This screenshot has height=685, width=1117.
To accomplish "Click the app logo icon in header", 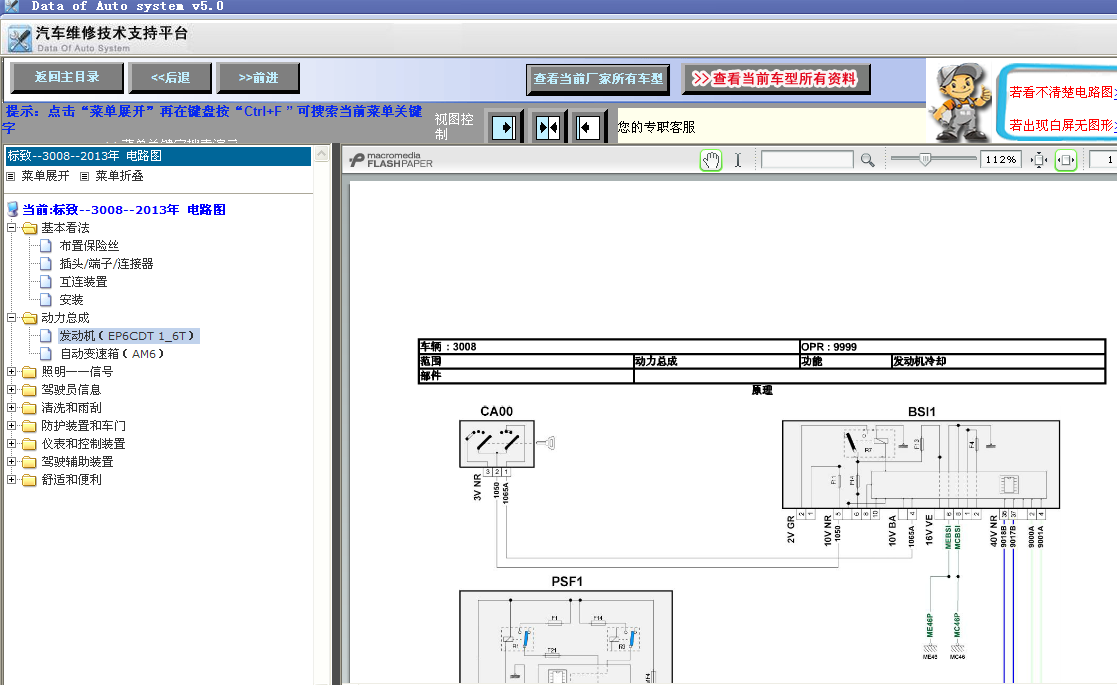I will click(x=20, y=38).
